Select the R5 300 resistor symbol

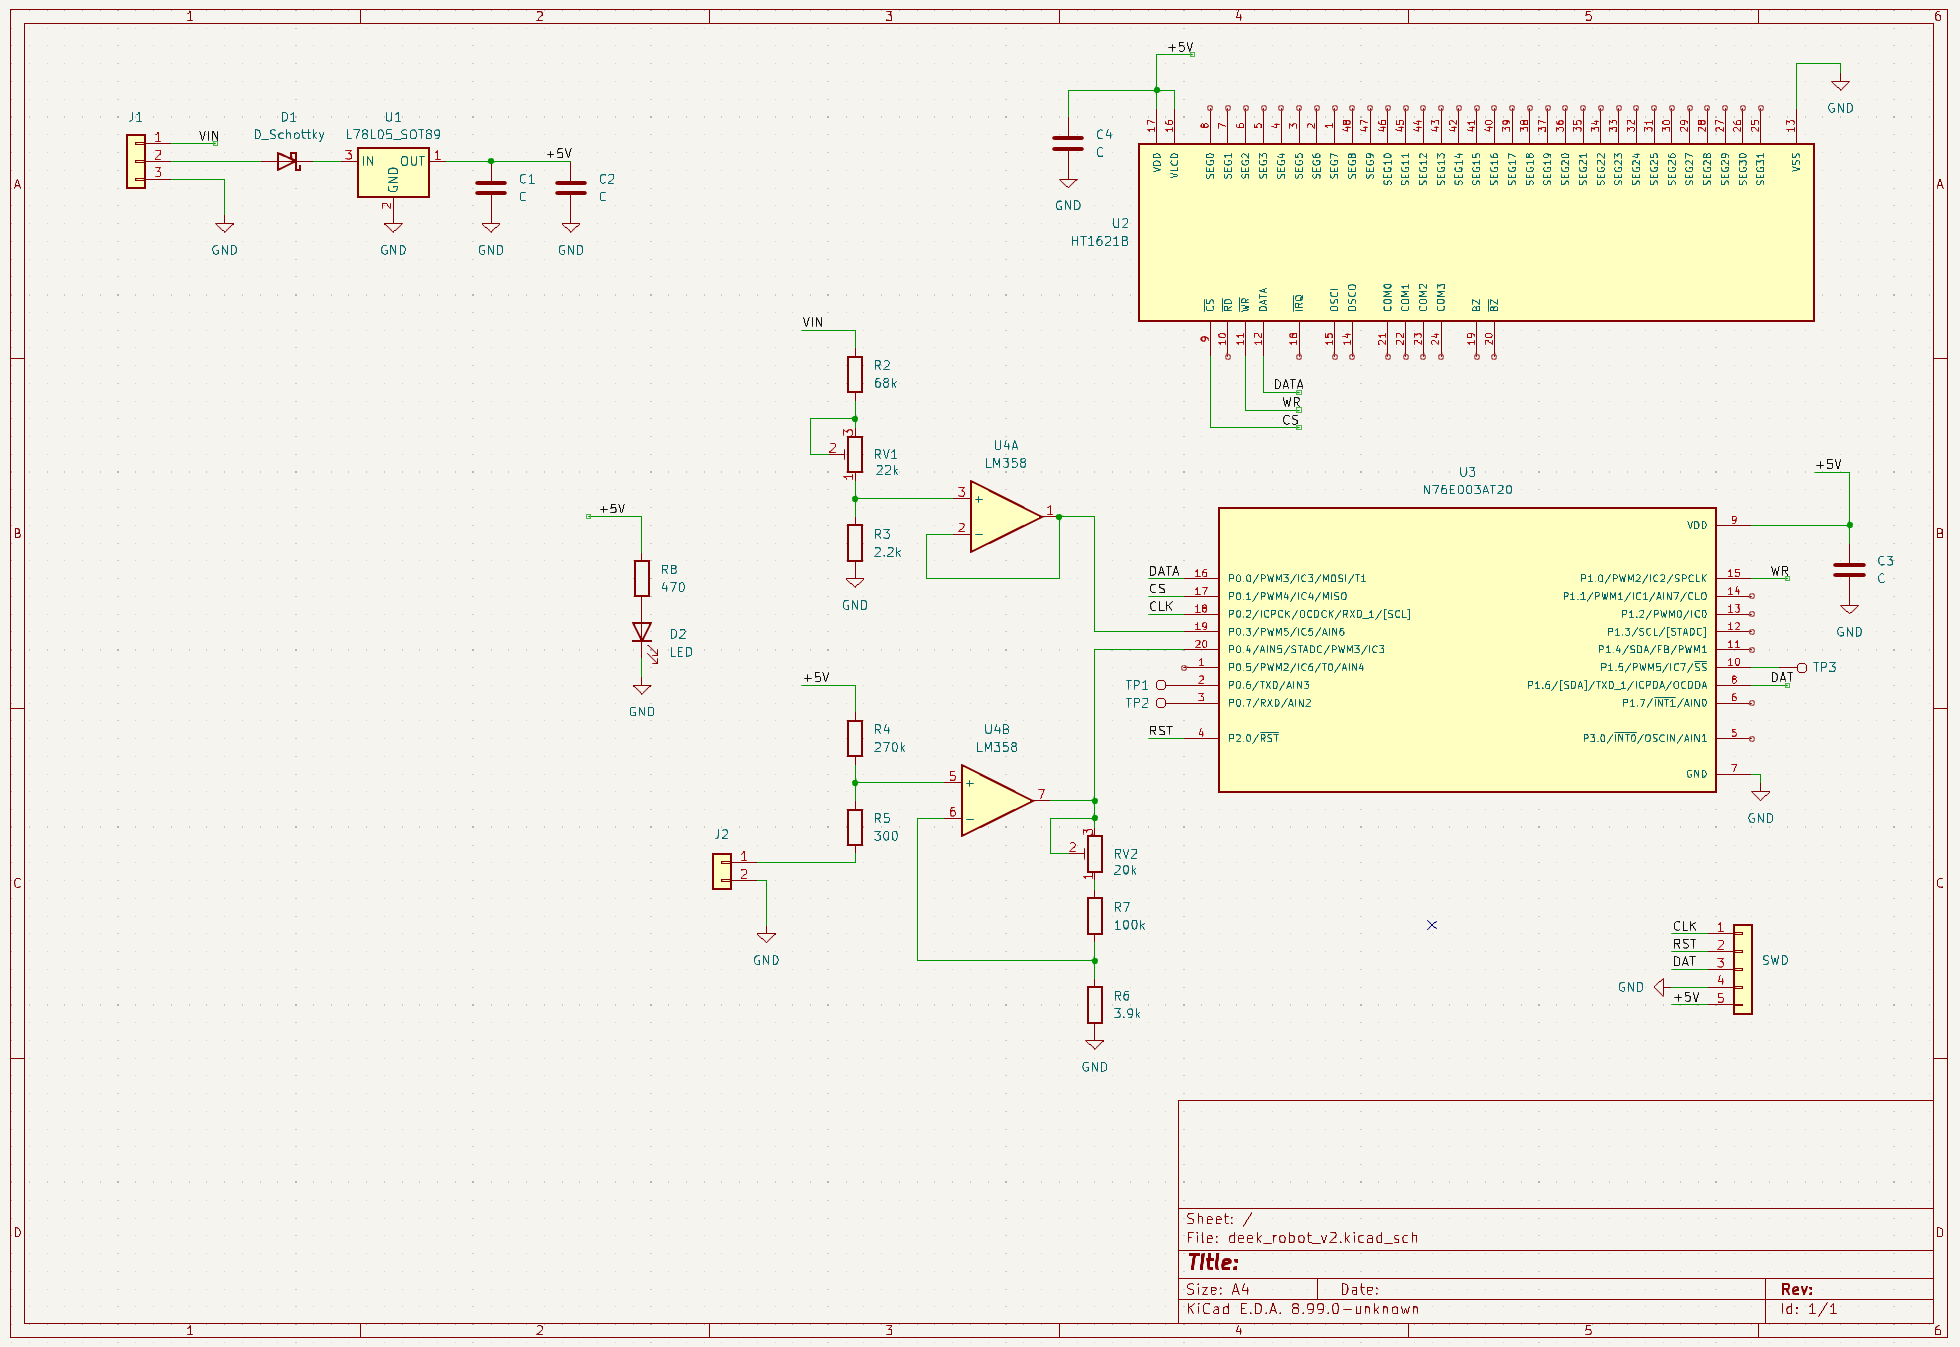click(x=855, y=827)
